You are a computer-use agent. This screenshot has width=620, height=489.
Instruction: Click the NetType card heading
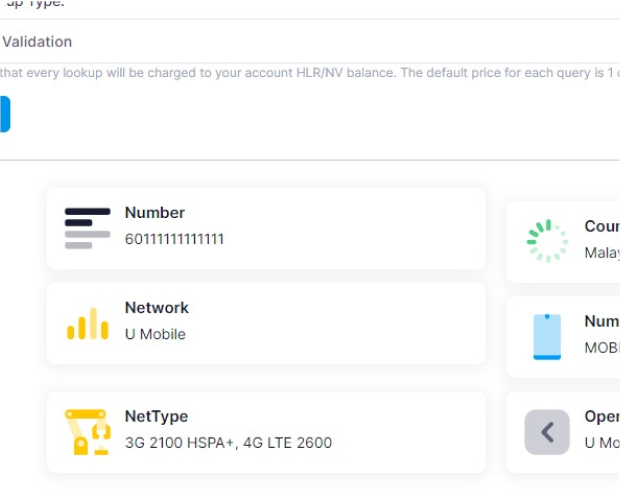coord(156,416)
